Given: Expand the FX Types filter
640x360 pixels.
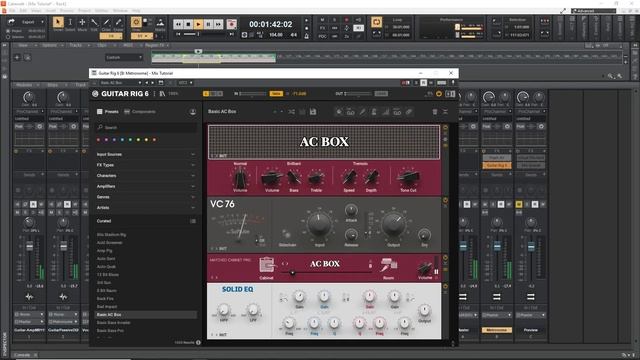Looking at the screenshot, I should [x=145, y=165].
